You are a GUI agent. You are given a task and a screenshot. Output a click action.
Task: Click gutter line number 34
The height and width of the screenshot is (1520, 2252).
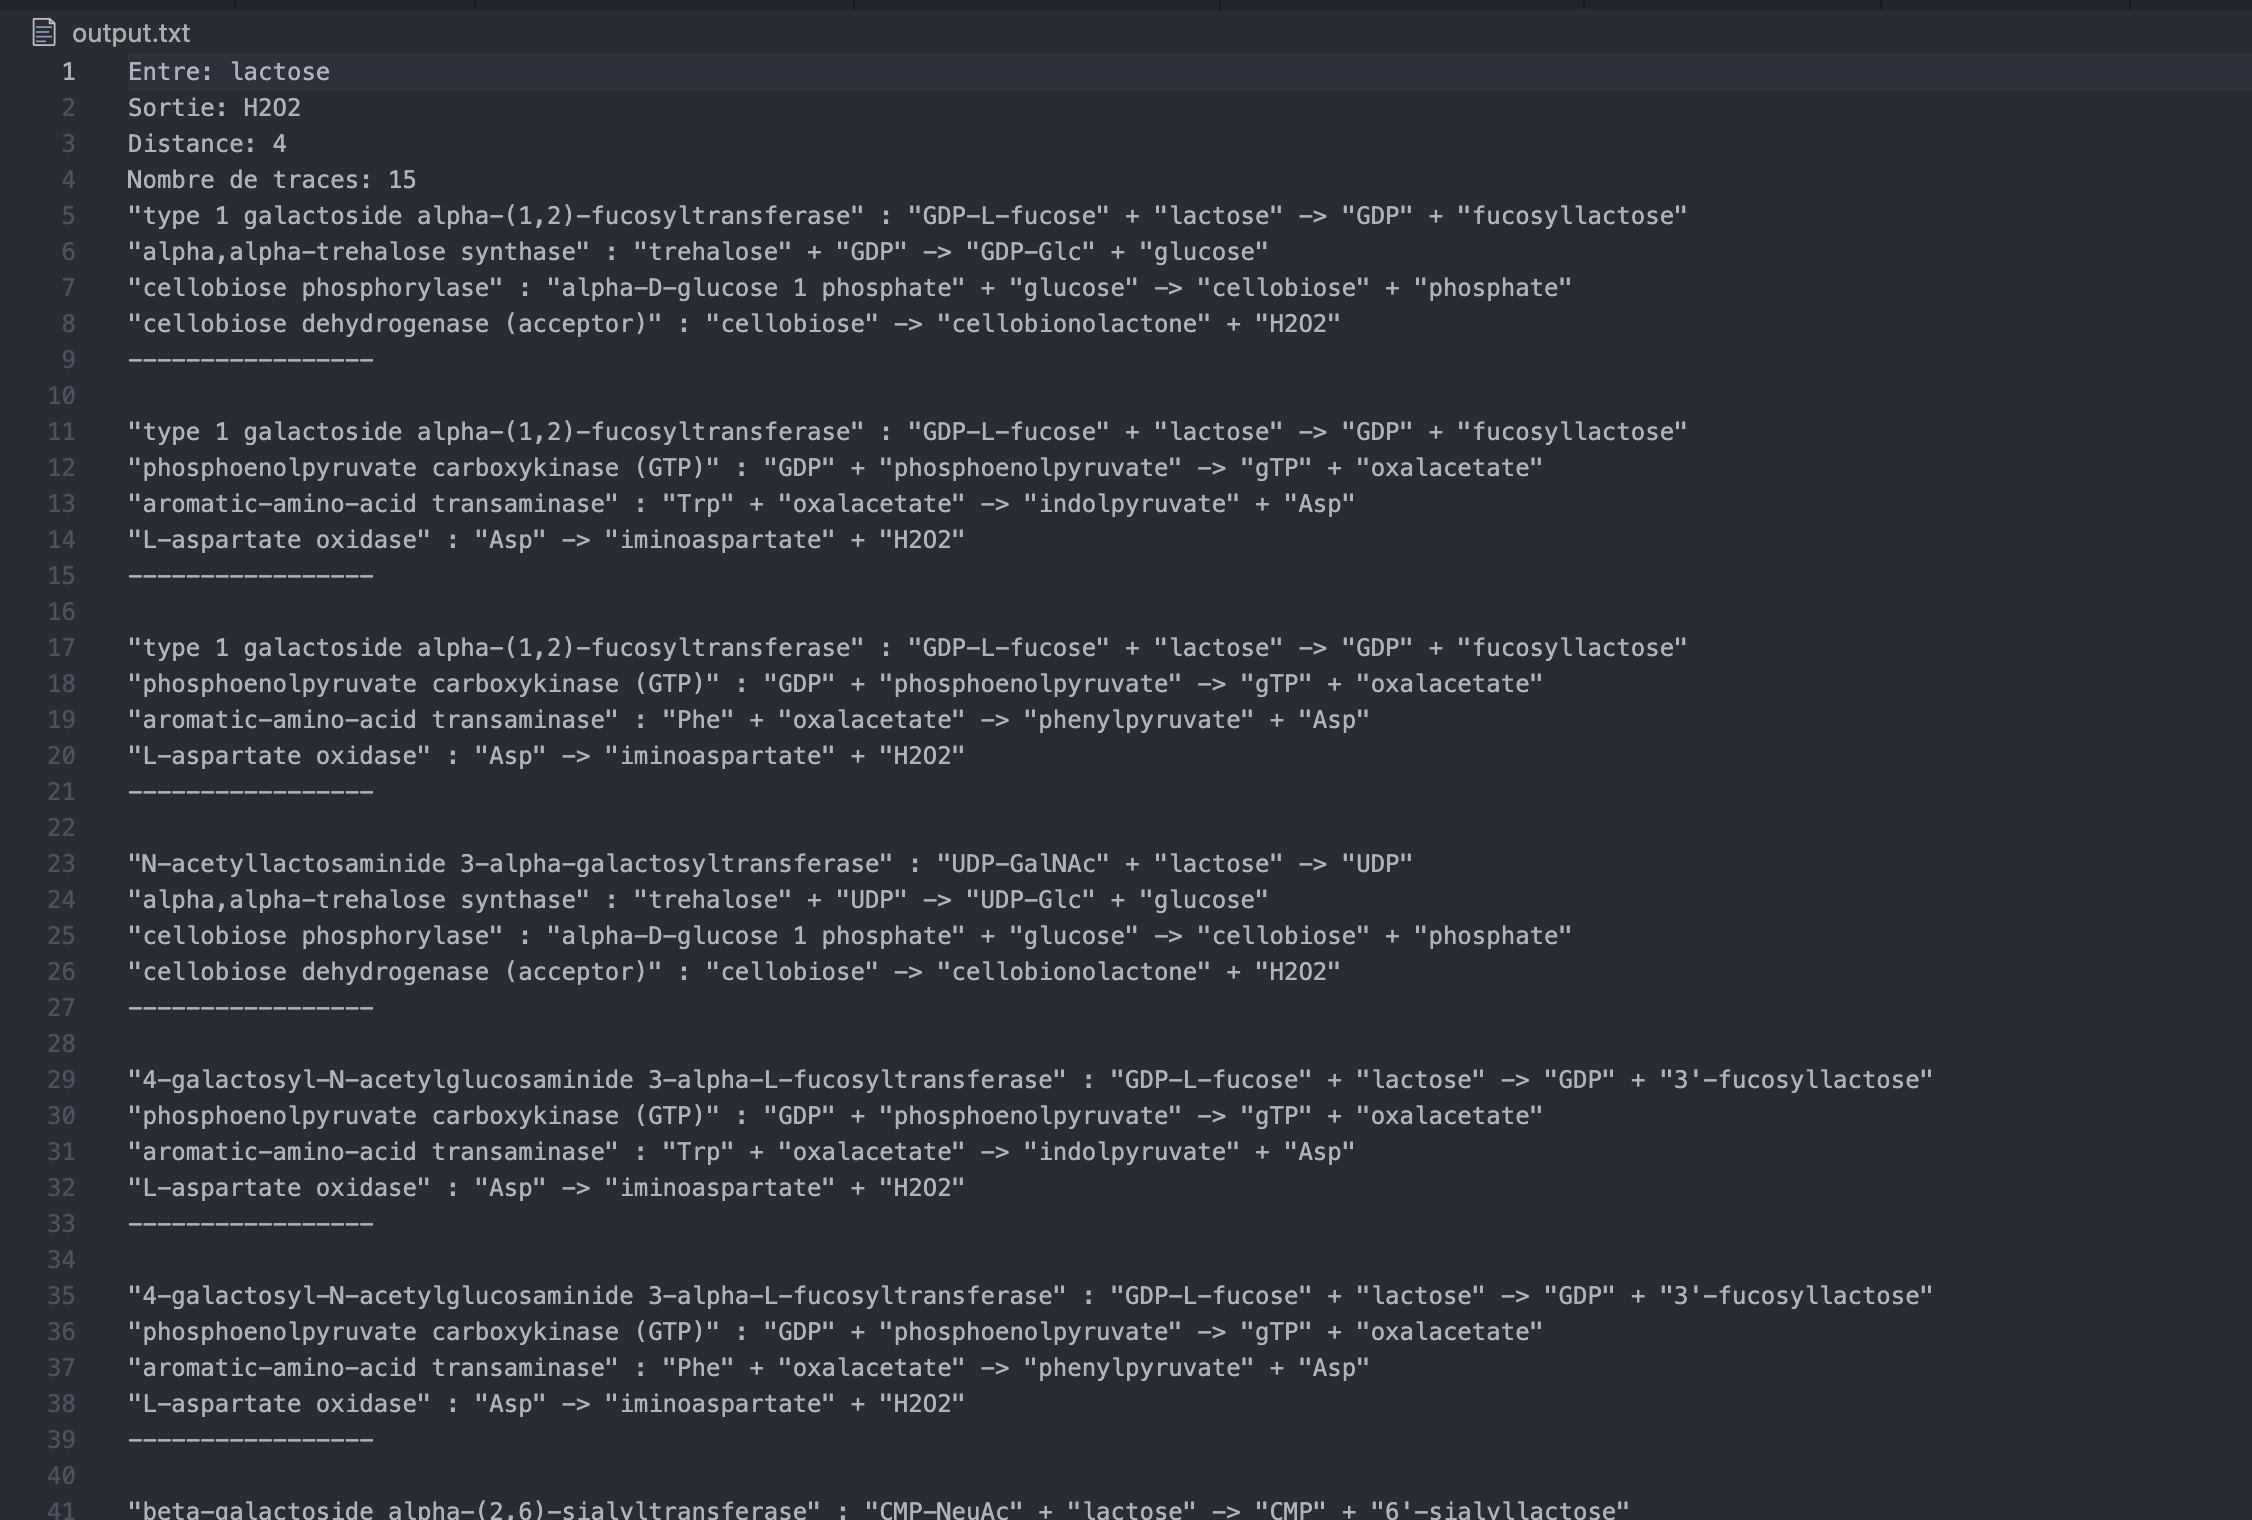[61, 1260]
